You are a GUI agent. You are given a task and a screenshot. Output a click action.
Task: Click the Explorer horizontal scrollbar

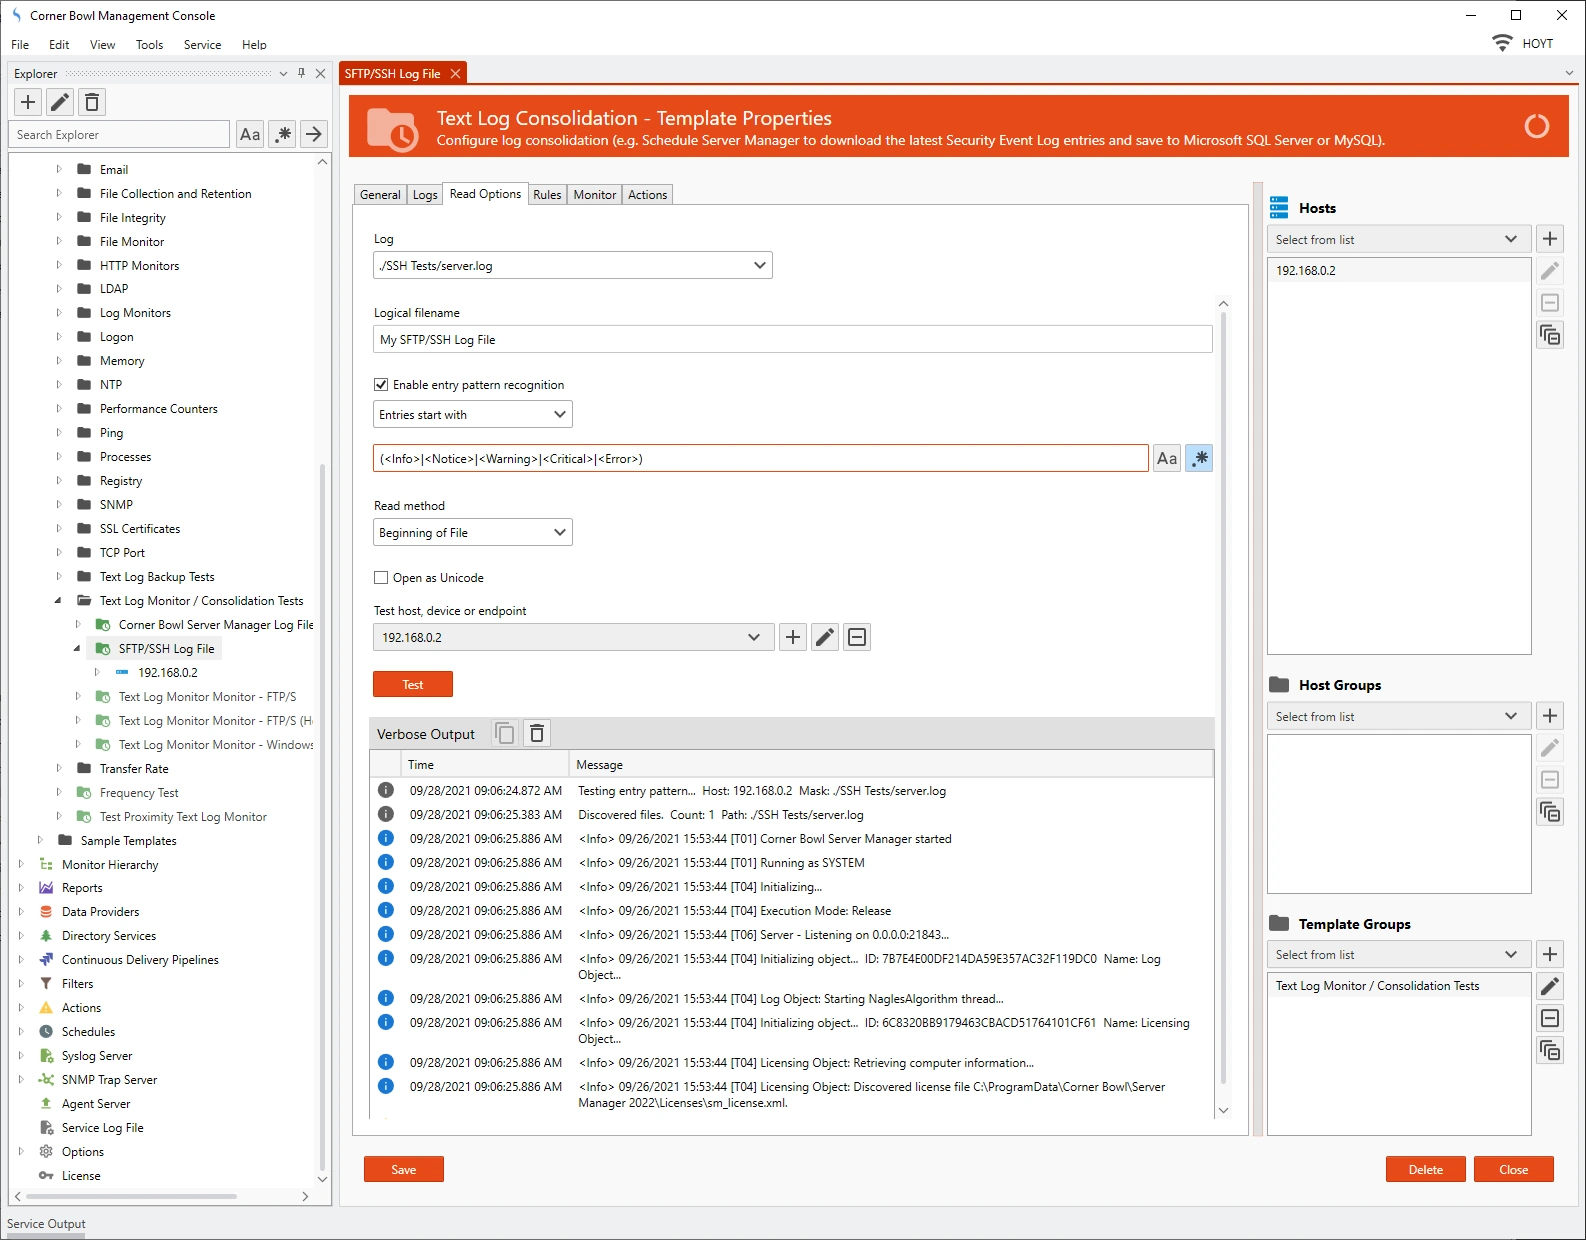click(x=130, y=1196)
